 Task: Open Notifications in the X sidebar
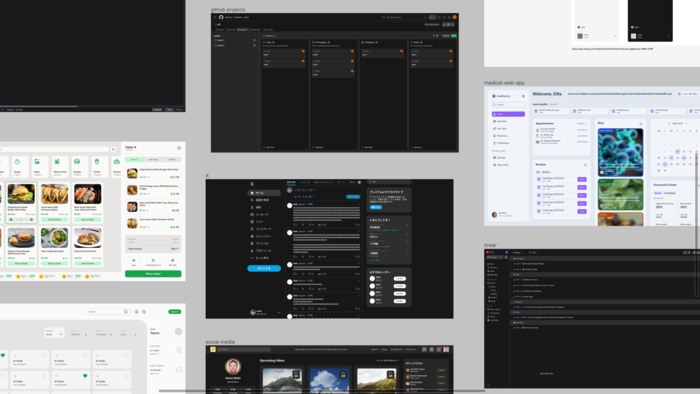pos(257,207)
